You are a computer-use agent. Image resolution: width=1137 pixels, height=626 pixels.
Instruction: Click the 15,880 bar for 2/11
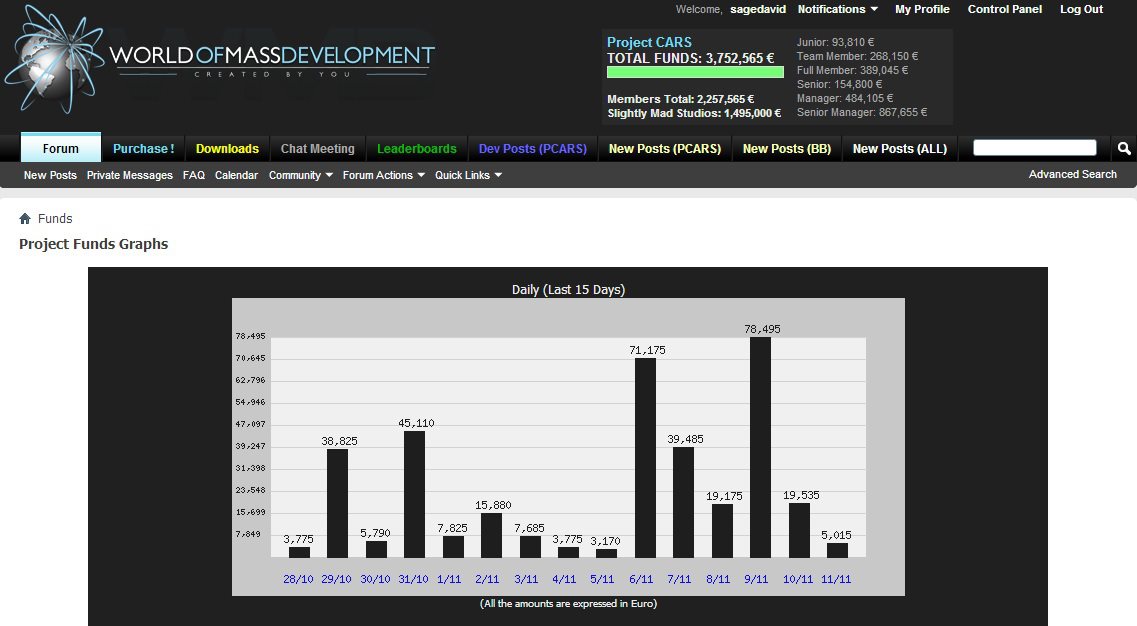(x=492, y=535)
